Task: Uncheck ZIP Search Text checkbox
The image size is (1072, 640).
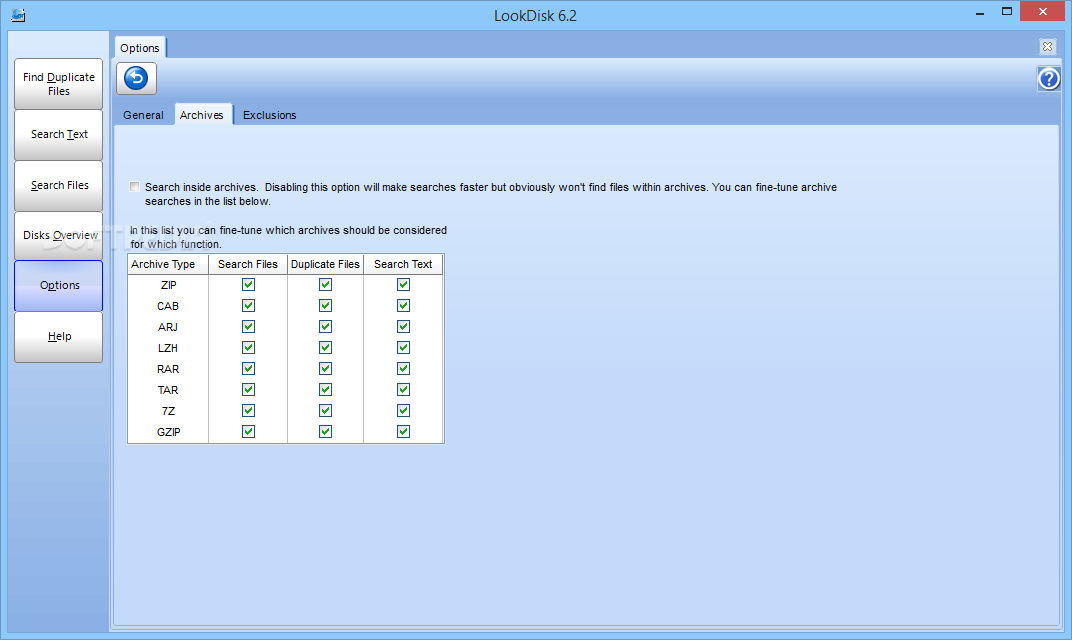Action: click(x=403, y=284)
